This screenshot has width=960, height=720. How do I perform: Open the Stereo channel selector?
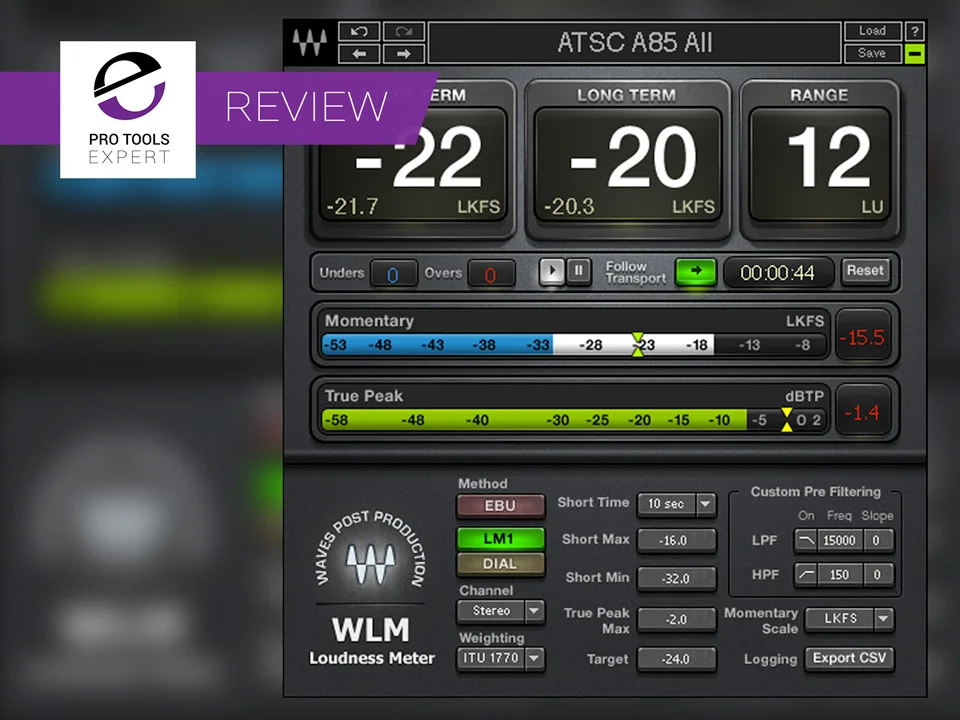click(x=491, y=610)
